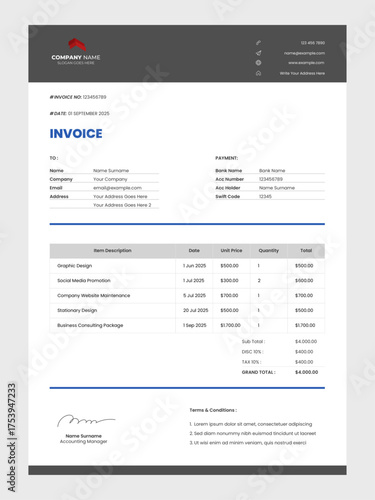375x500 pixels.
Task: Click the 'DISC 10% :' label
Action: (x=252, y=352)
